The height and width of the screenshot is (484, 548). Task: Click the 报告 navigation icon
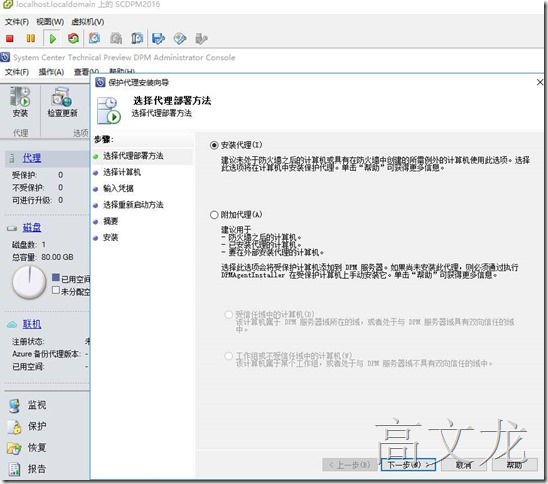(14, 469)
